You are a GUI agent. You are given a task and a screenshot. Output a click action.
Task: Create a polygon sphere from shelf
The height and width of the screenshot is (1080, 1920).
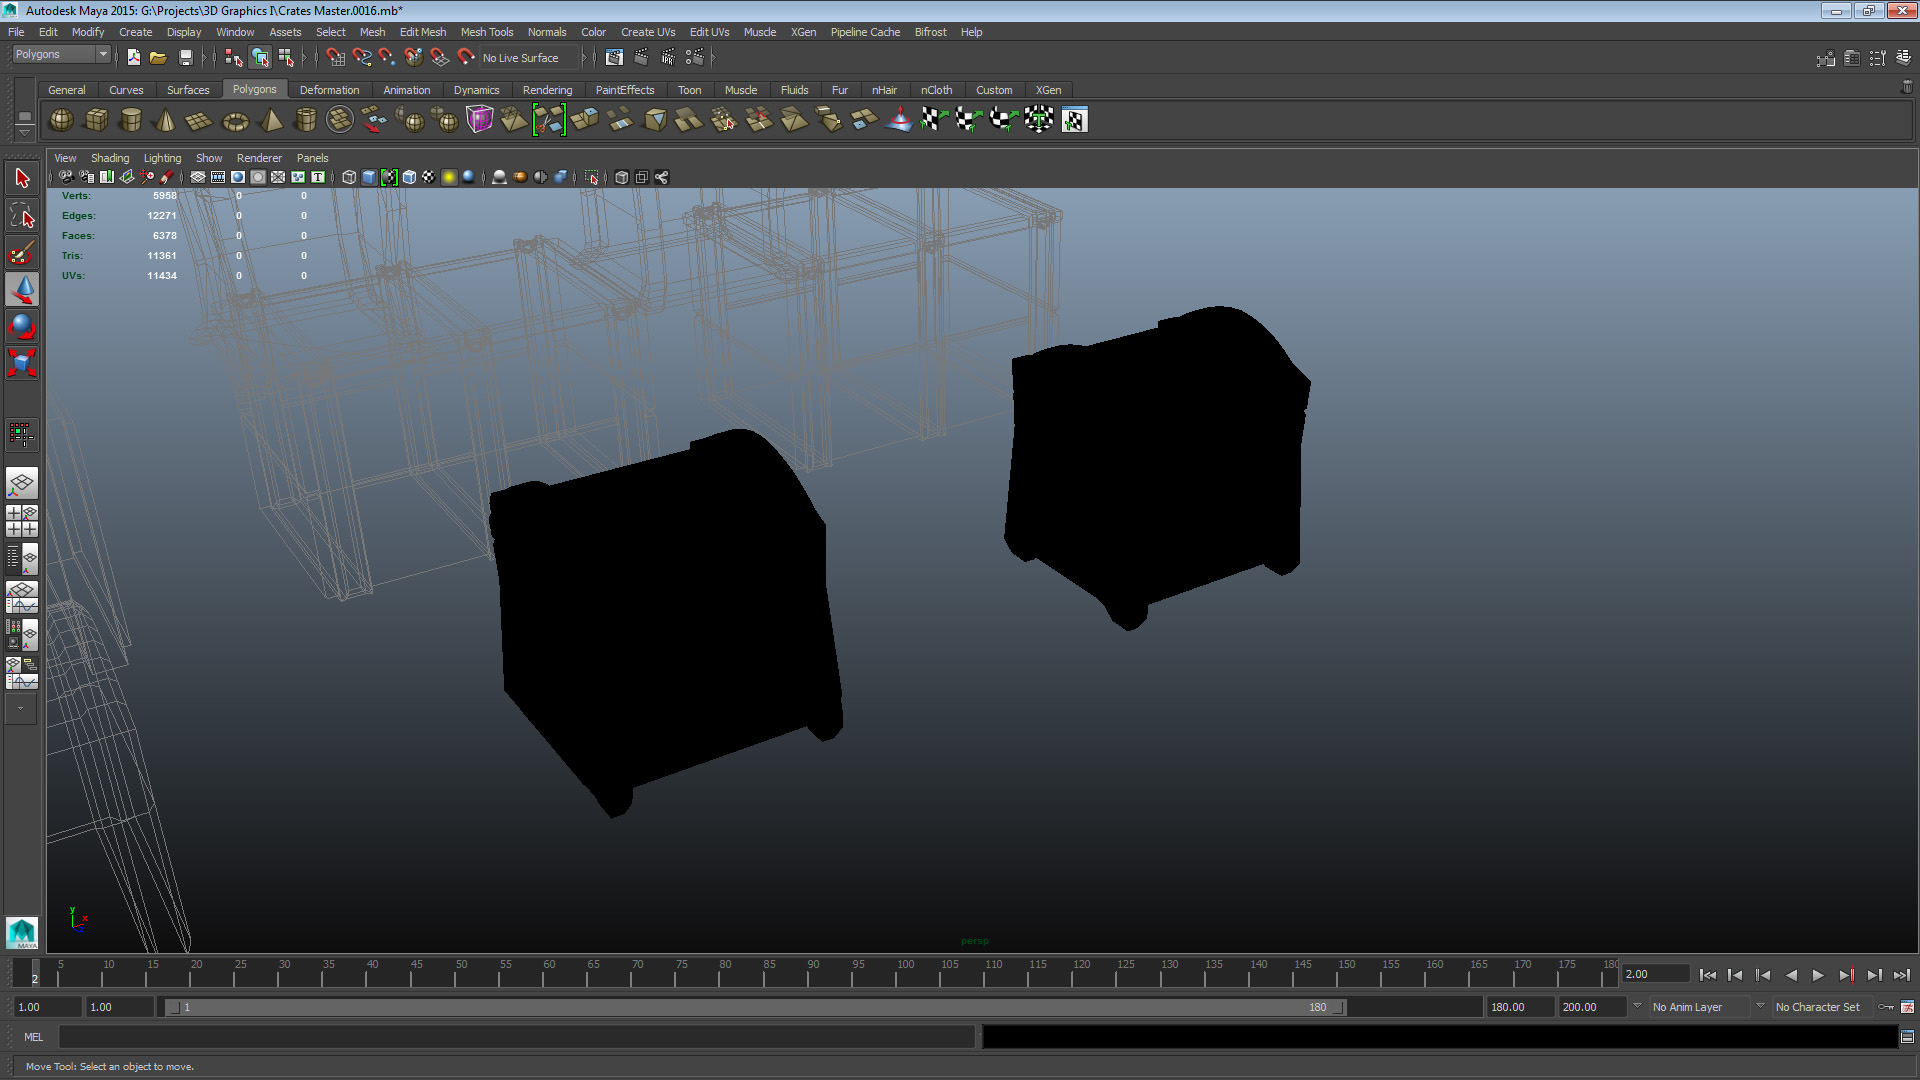click(61, 120)
